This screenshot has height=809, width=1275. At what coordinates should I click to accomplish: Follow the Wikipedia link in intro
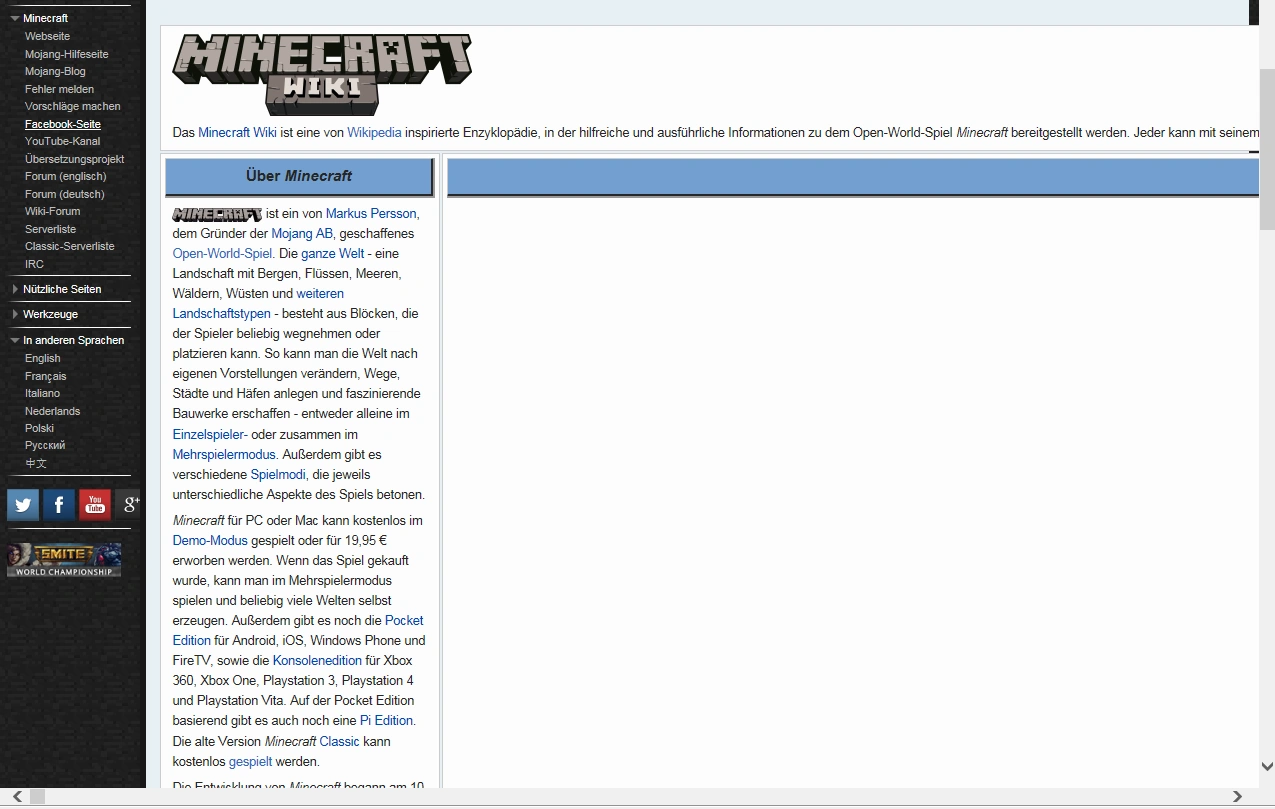(374, 132)
